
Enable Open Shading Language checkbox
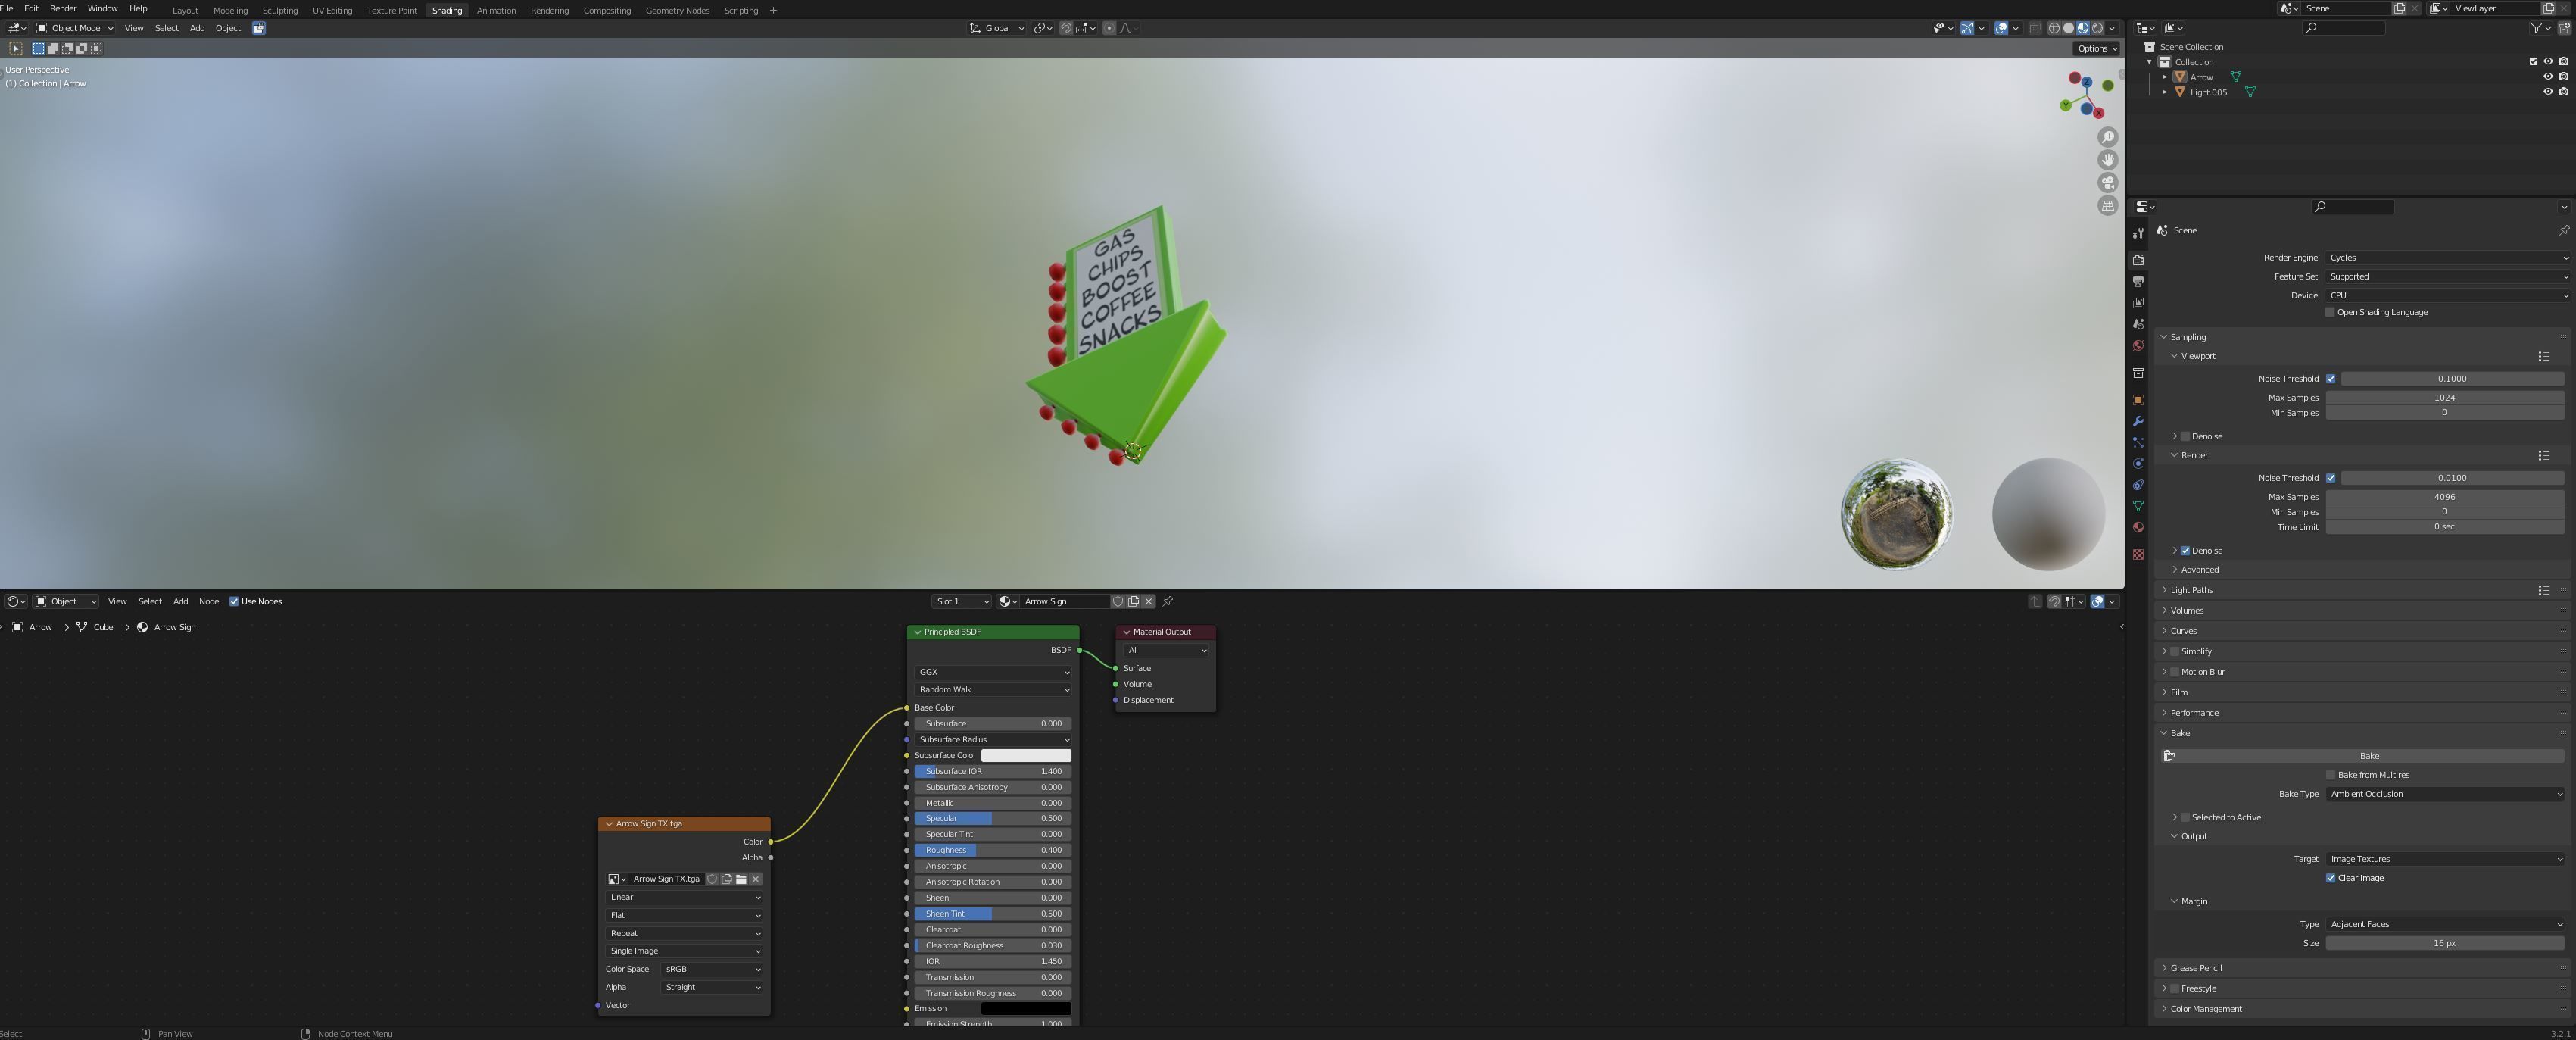(x=2330, y=312)
